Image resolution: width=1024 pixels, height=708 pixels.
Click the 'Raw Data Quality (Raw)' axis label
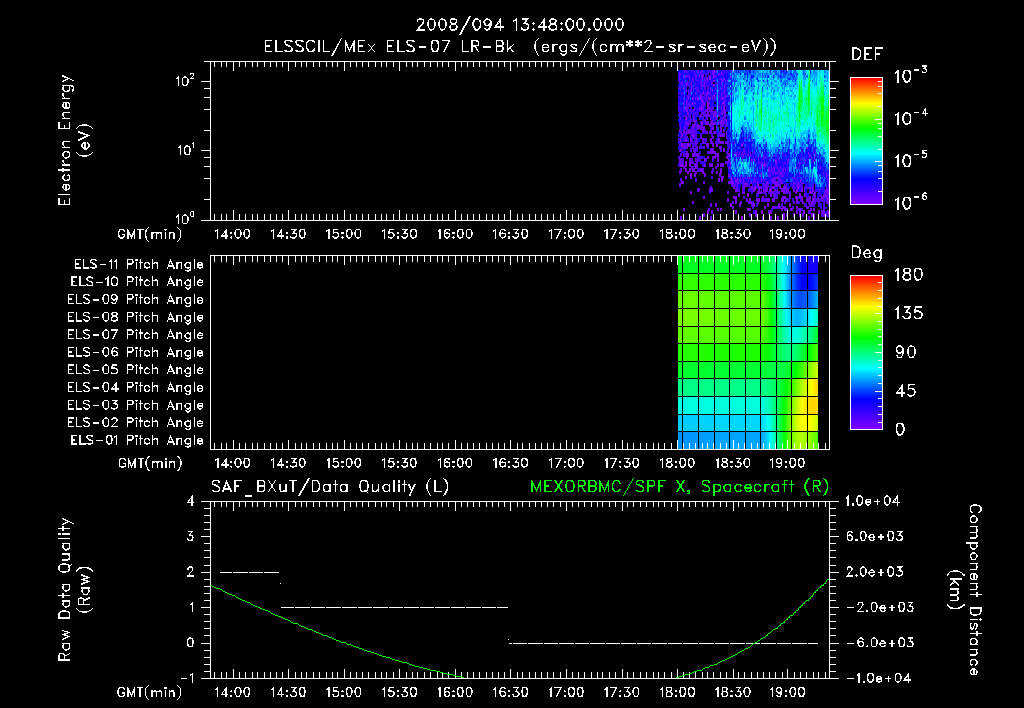click(74, 590)
